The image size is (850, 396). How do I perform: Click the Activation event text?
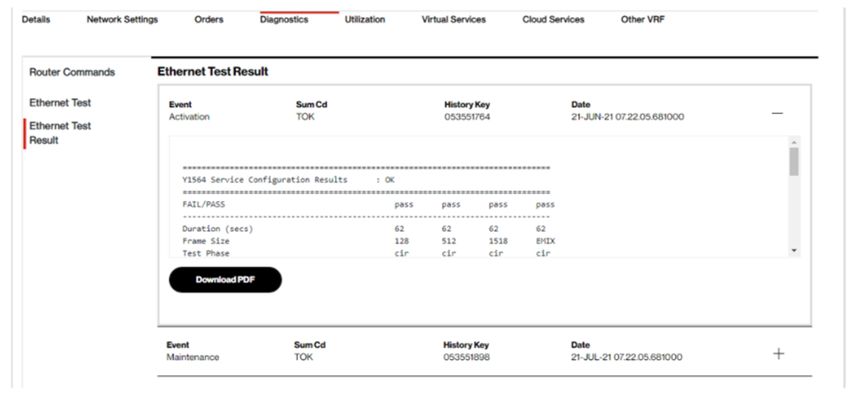(189, 116)
